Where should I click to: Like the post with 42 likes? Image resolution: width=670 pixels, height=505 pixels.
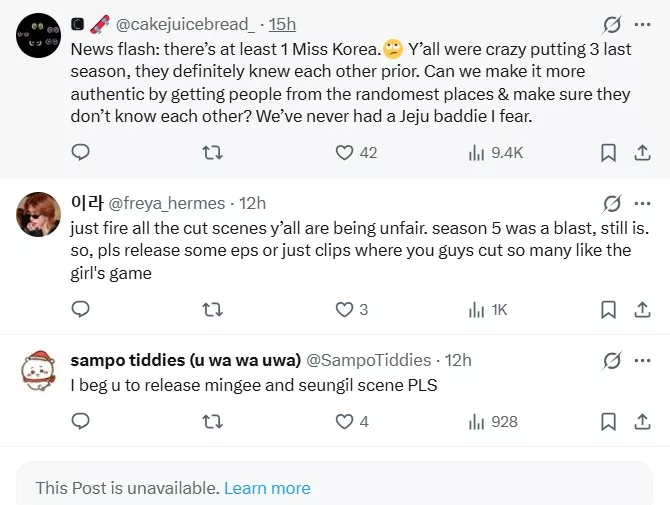click(345, 152)
